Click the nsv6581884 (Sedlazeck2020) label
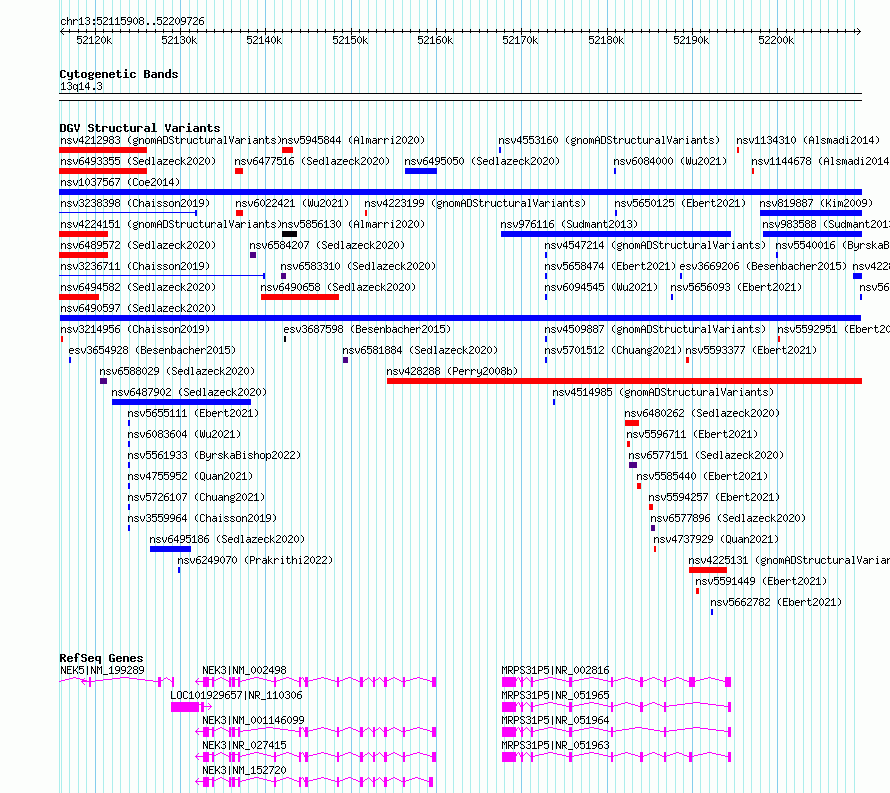This screenshot has height=793, width=890. click(x=420, y=350)
